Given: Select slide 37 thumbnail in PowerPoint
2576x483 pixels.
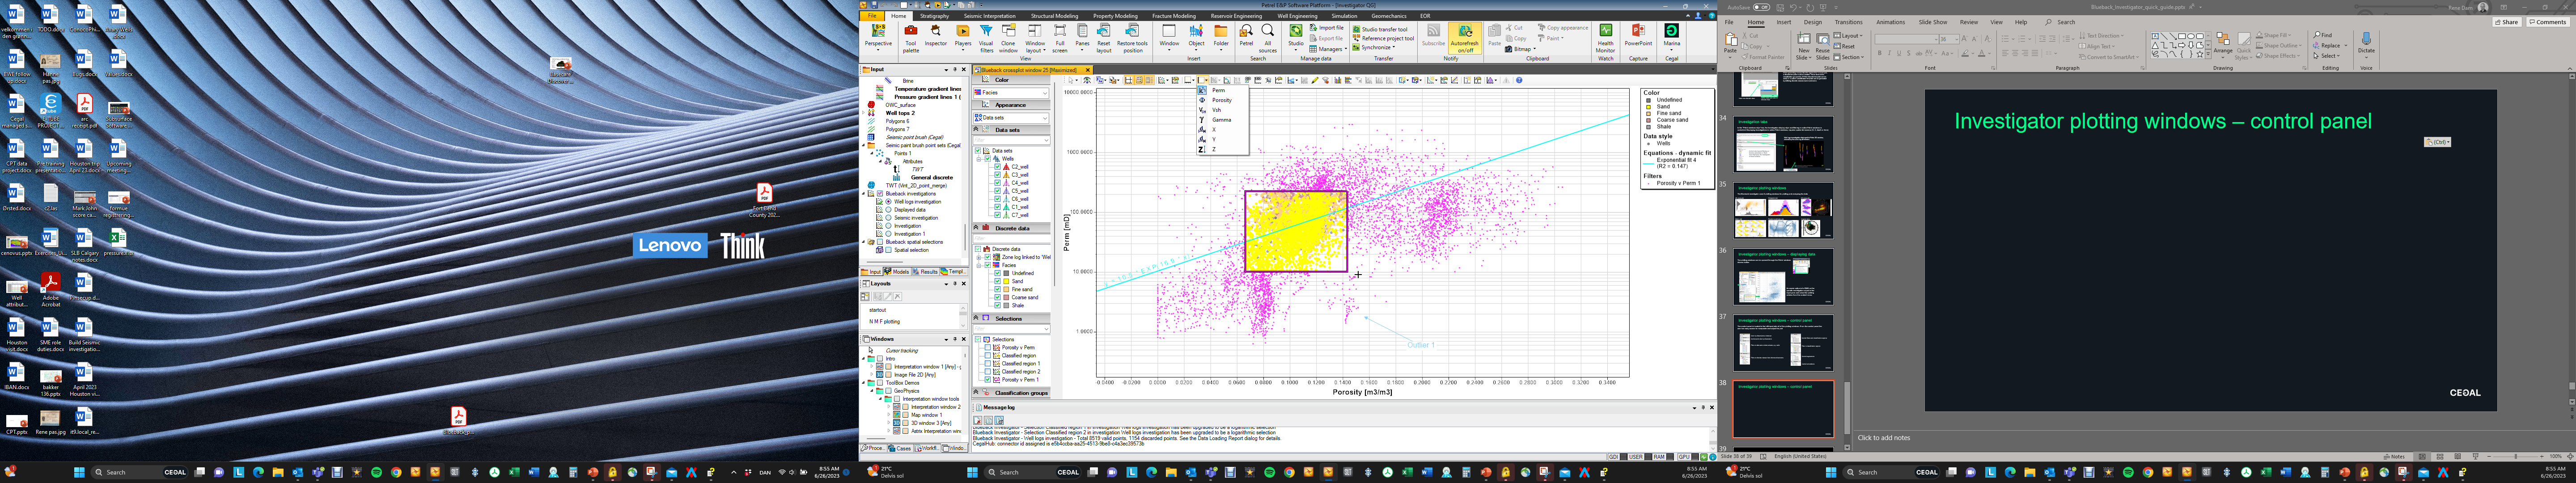Looking at the screenshot, I should tap(1784, 343).
